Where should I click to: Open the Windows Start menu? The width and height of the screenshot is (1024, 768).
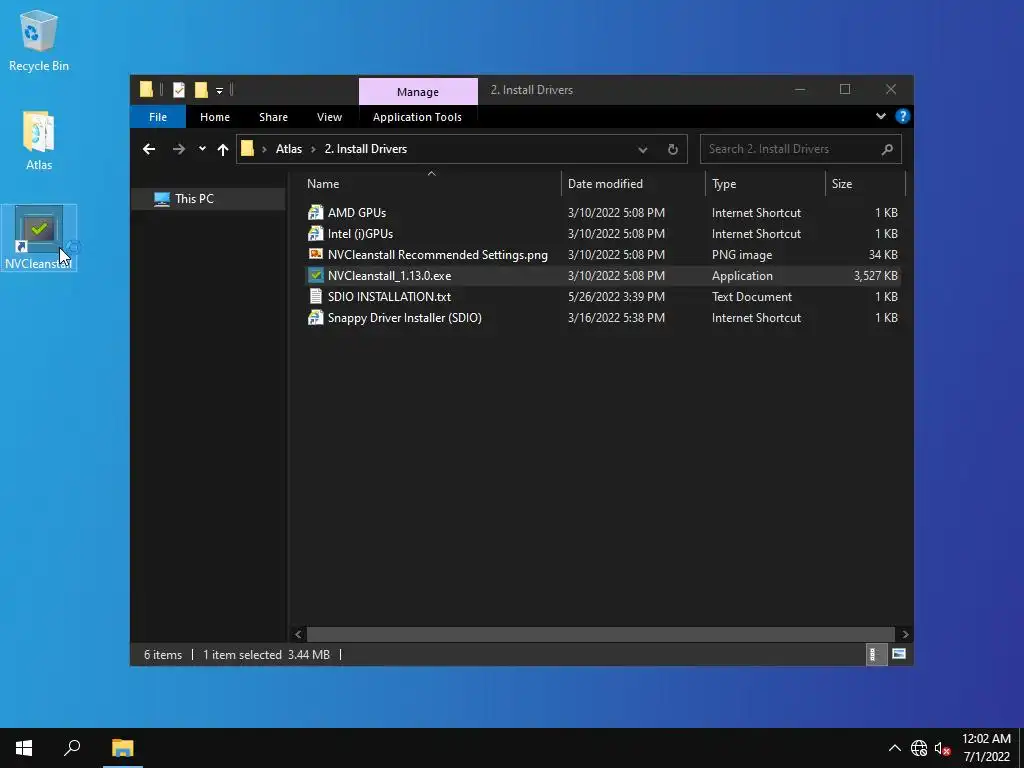click(x=24, y=748)
